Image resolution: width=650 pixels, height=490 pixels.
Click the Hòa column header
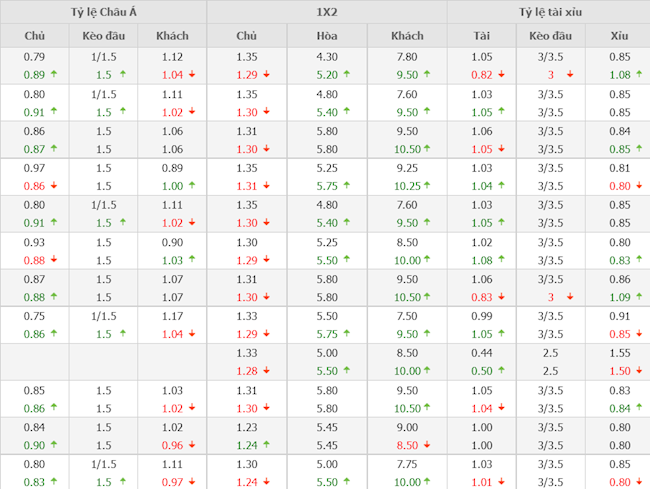coord(327,36)
